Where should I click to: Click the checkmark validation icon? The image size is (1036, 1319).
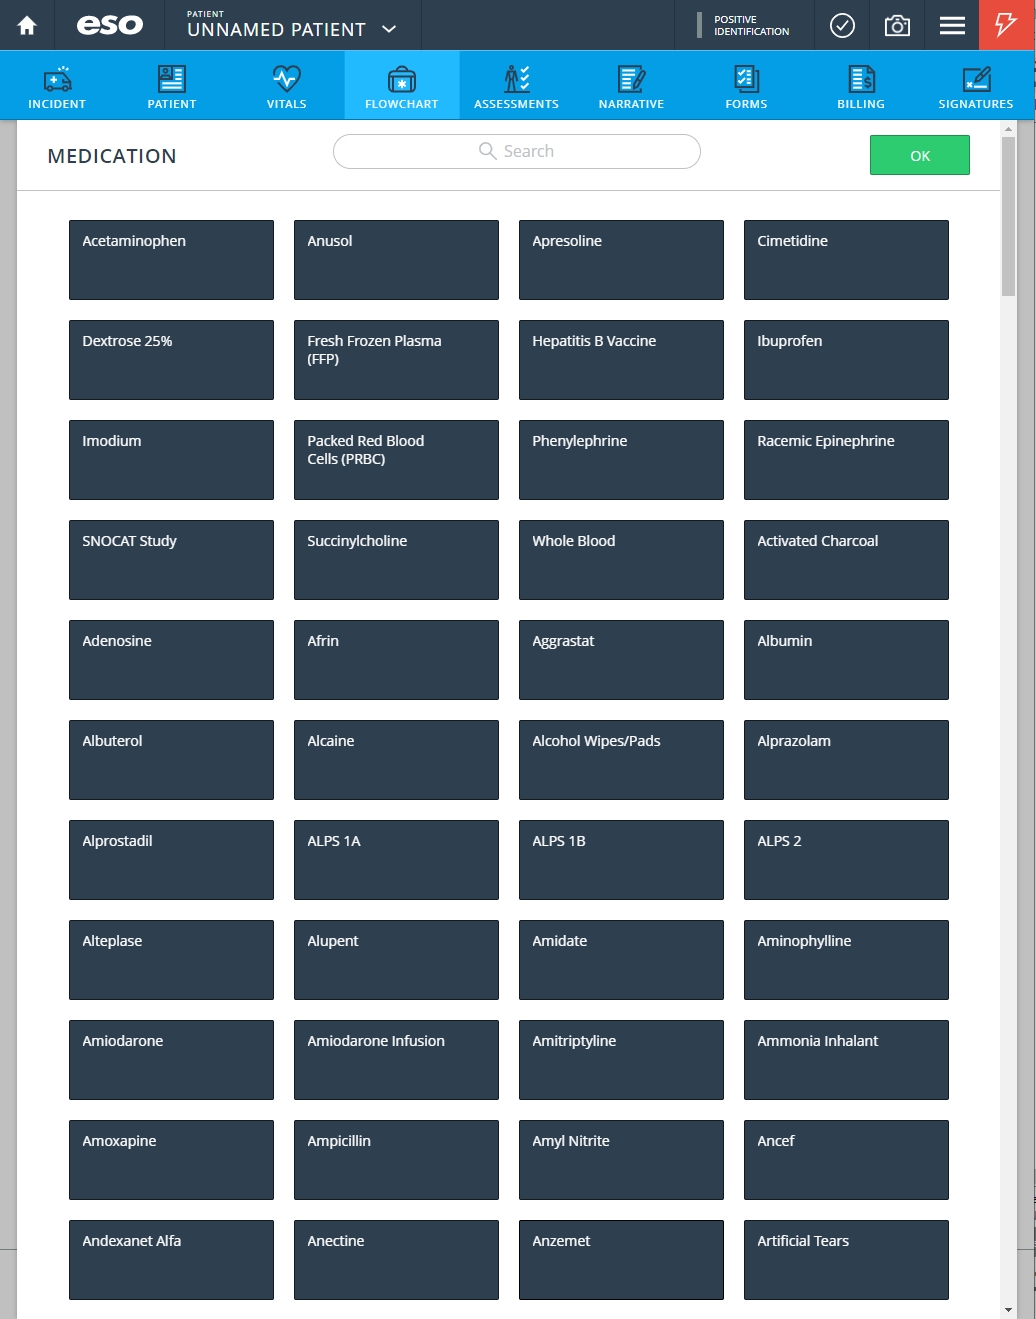[x=843, y=25]
